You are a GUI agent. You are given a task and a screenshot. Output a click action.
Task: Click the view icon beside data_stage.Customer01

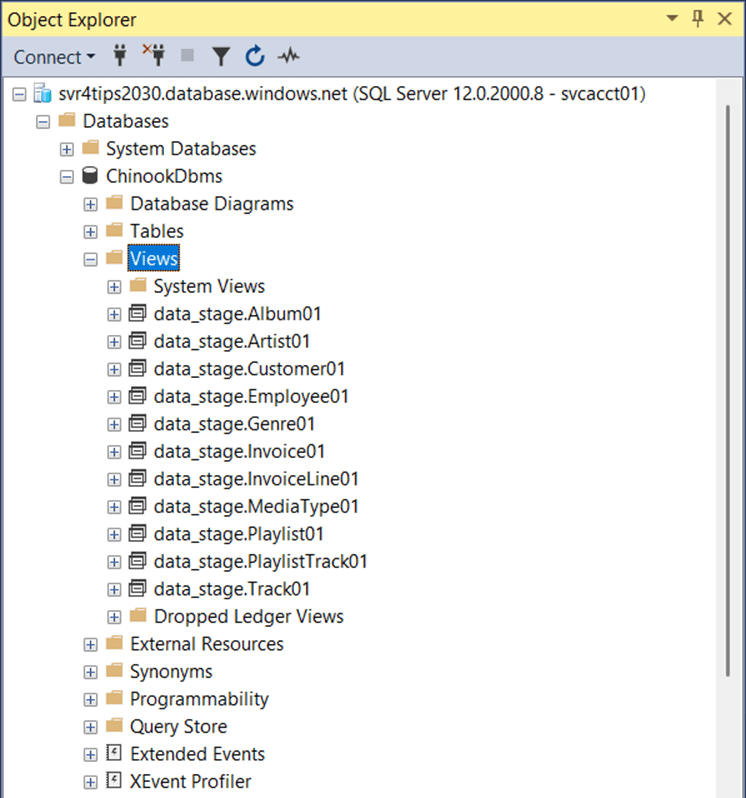click(x=137, y=367)
